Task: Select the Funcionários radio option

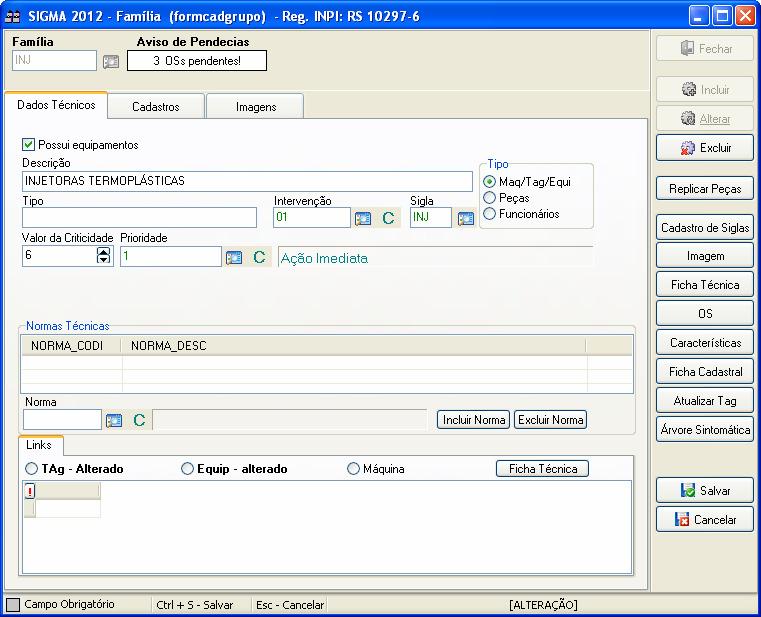Action: [489, 214]
